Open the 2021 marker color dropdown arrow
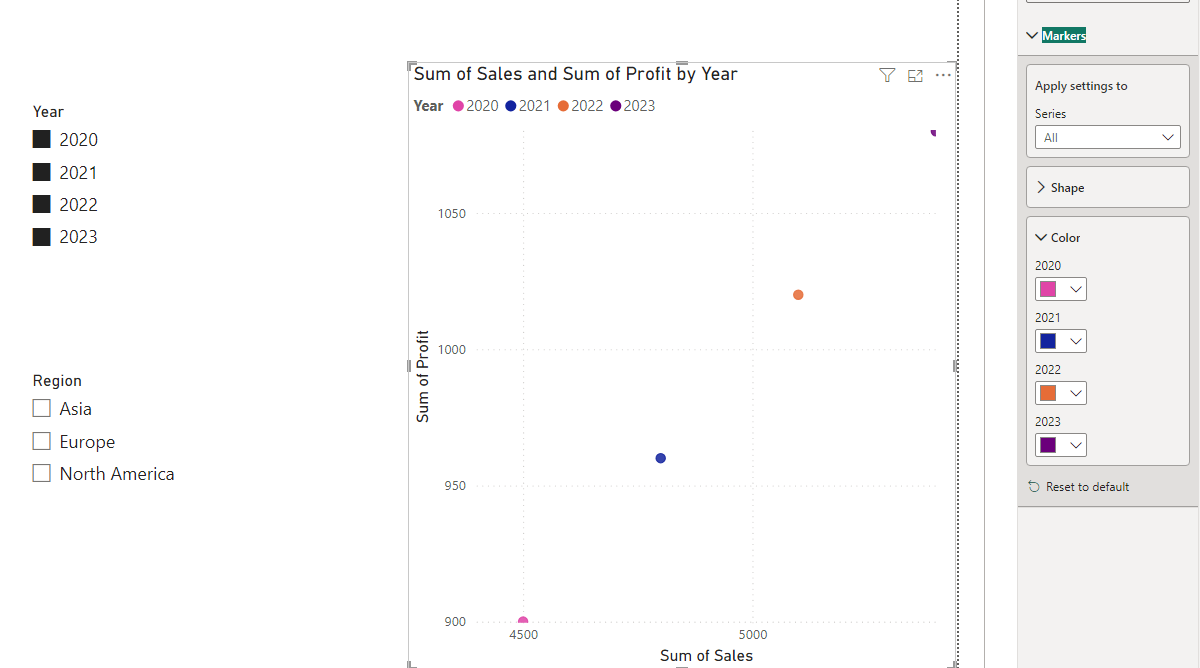The width and height of the screenshot is (1200, 668). coord(1076,341)
